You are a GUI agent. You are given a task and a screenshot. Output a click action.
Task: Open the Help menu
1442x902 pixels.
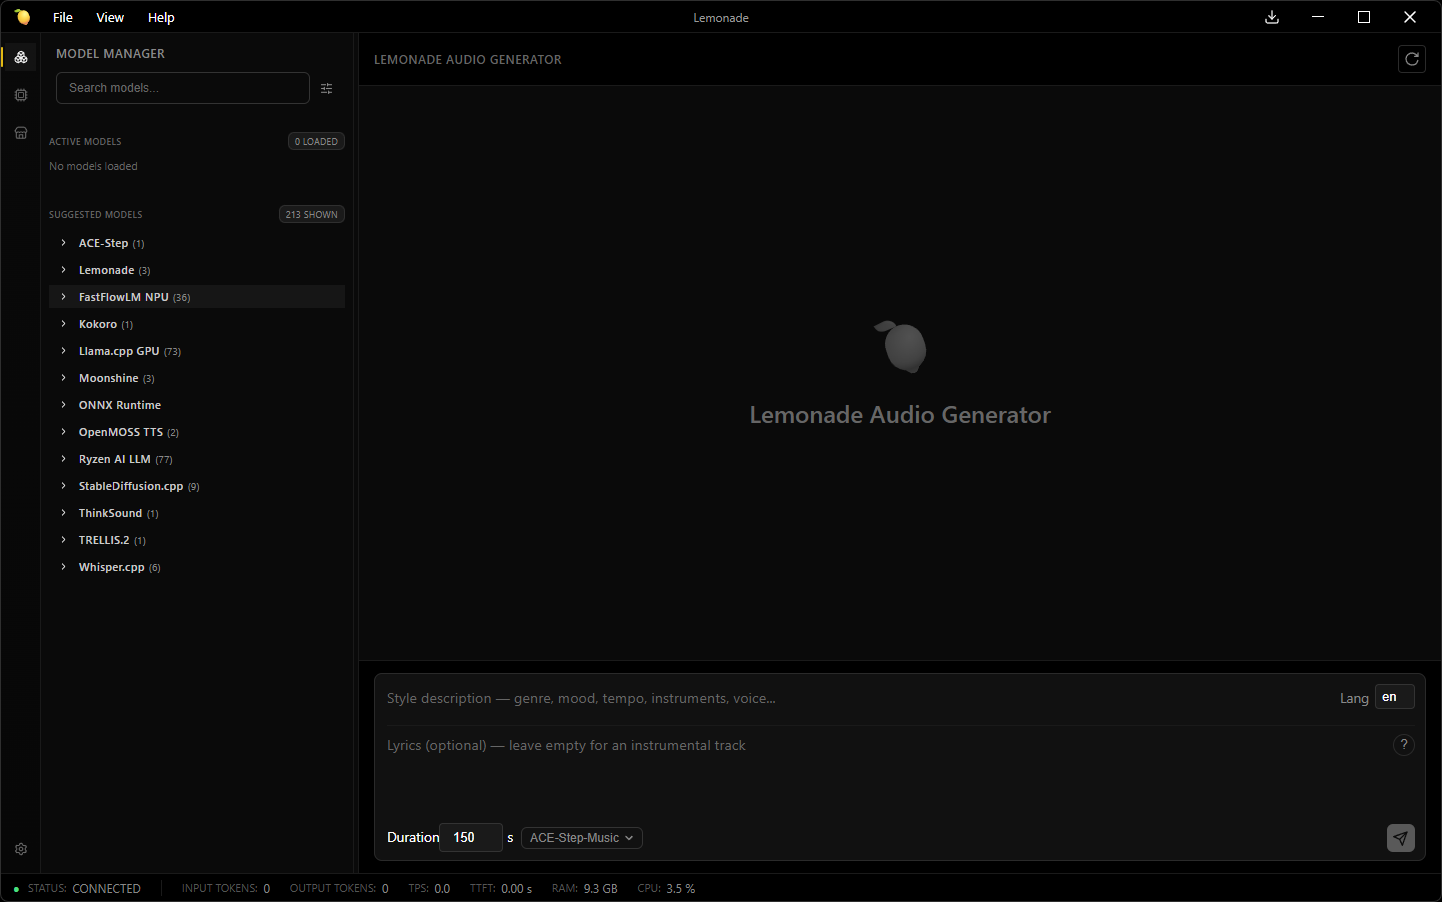[161, 17]
